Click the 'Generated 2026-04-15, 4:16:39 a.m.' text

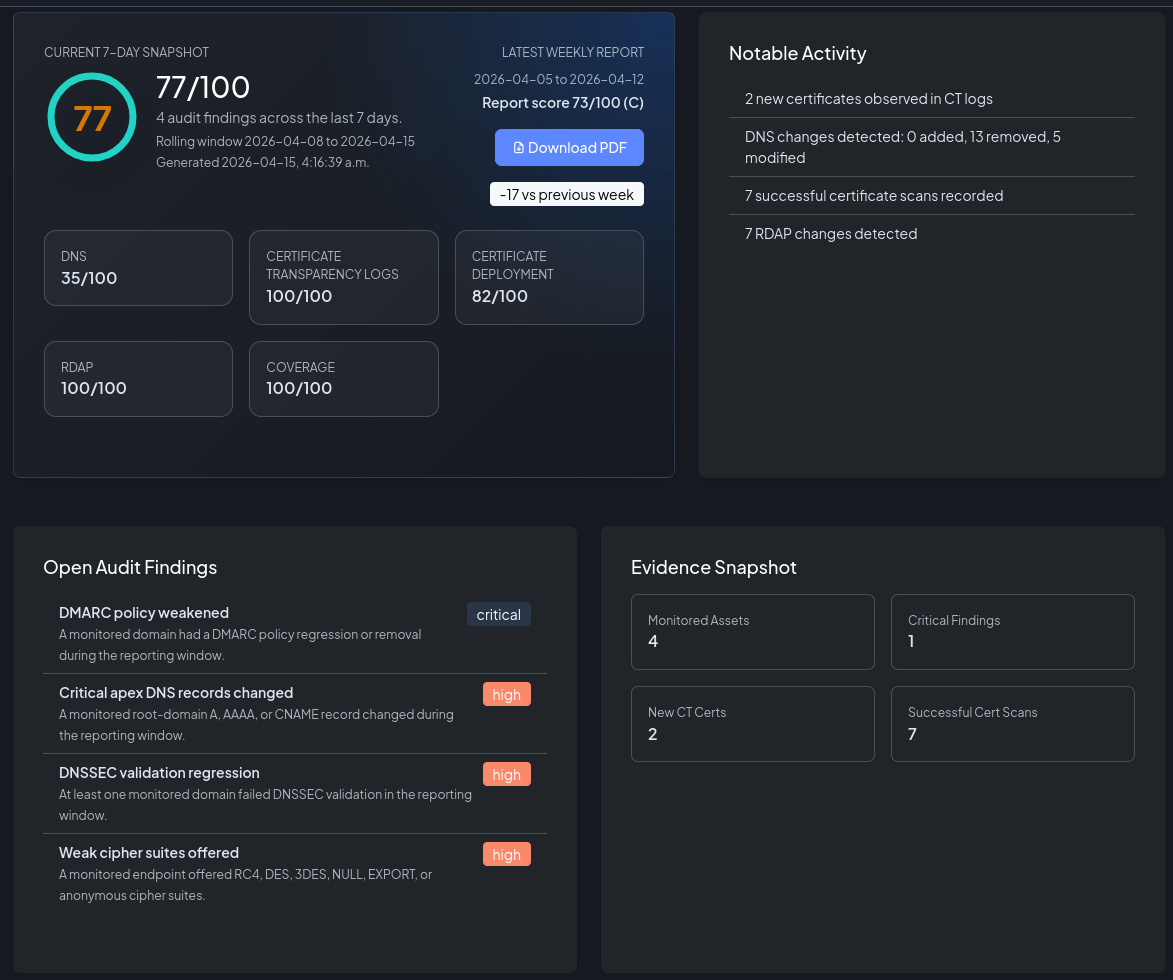point(263,162)
